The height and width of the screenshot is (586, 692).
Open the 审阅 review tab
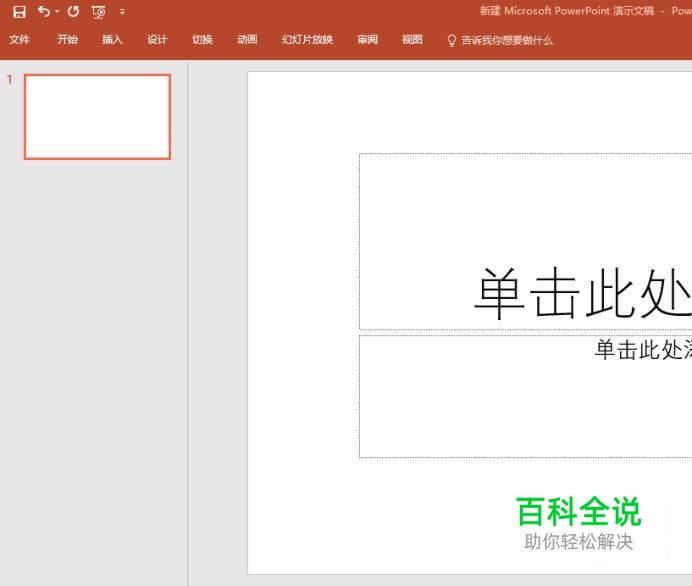point(367,40)
